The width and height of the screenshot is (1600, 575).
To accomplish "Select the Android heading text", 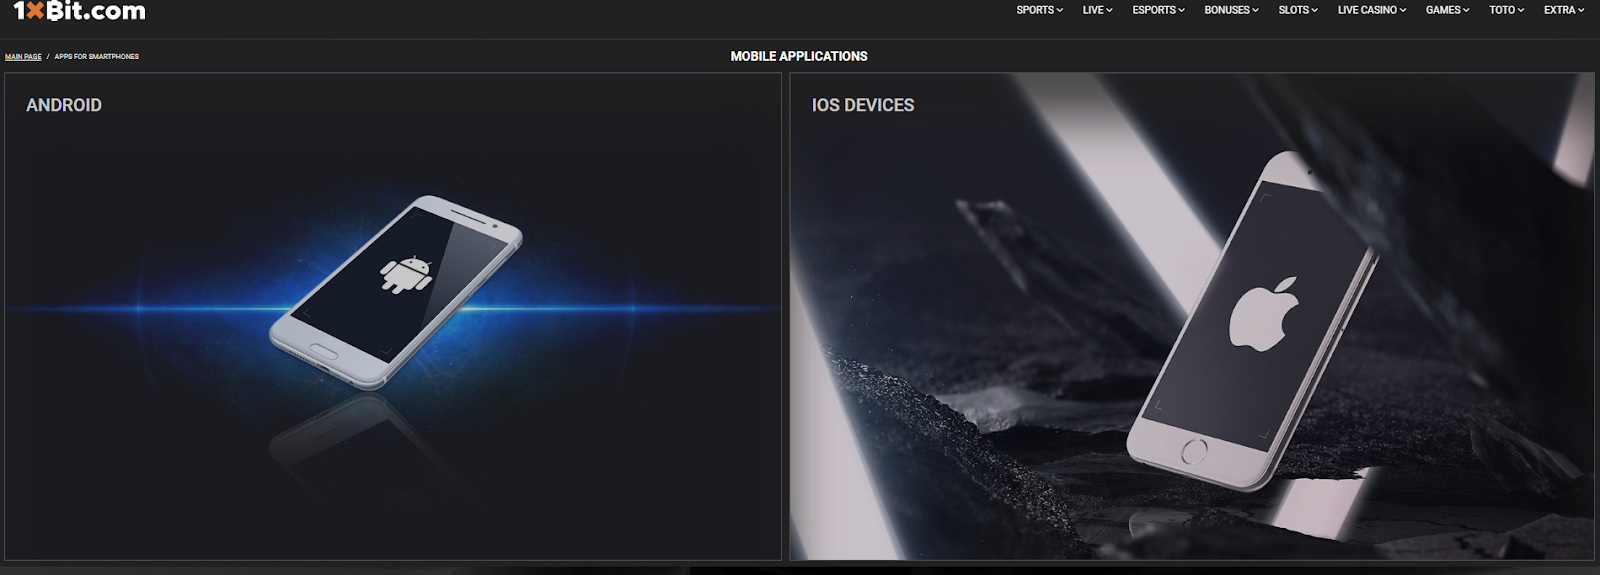I will pos(64,105).
